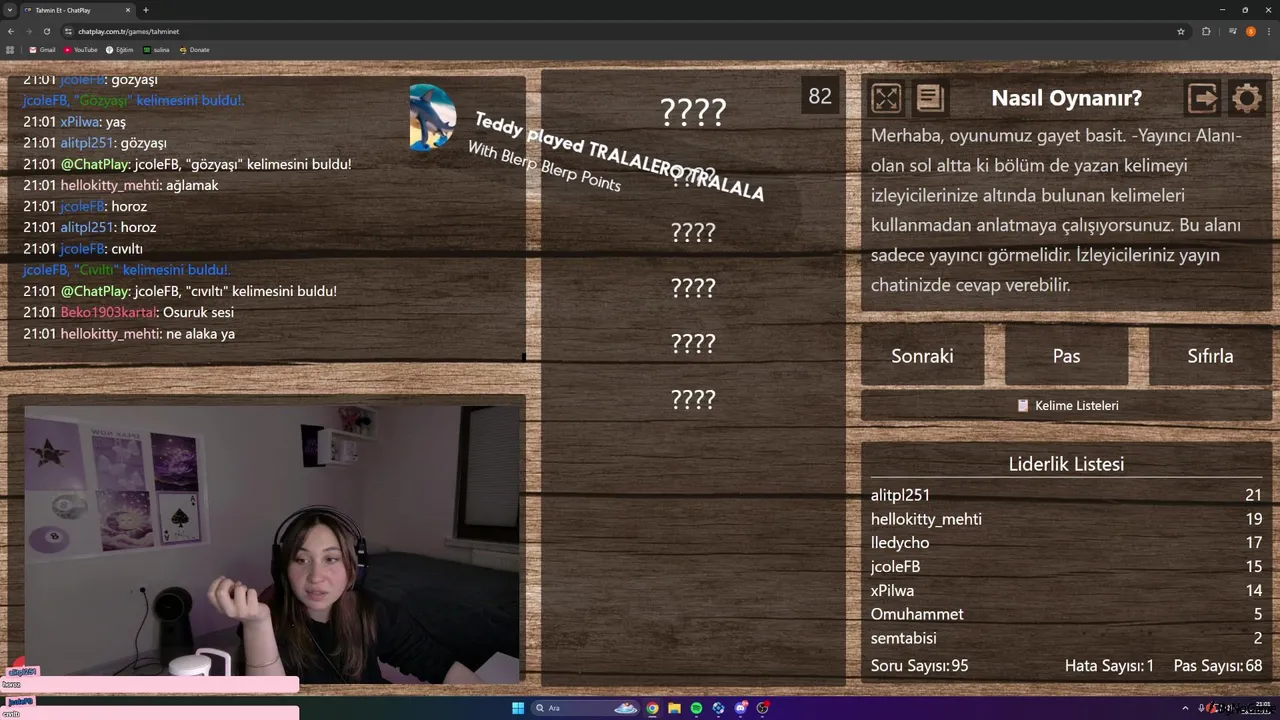Open the Donate bookmark
Viewport: 1280px width, 720px height.
195,50
